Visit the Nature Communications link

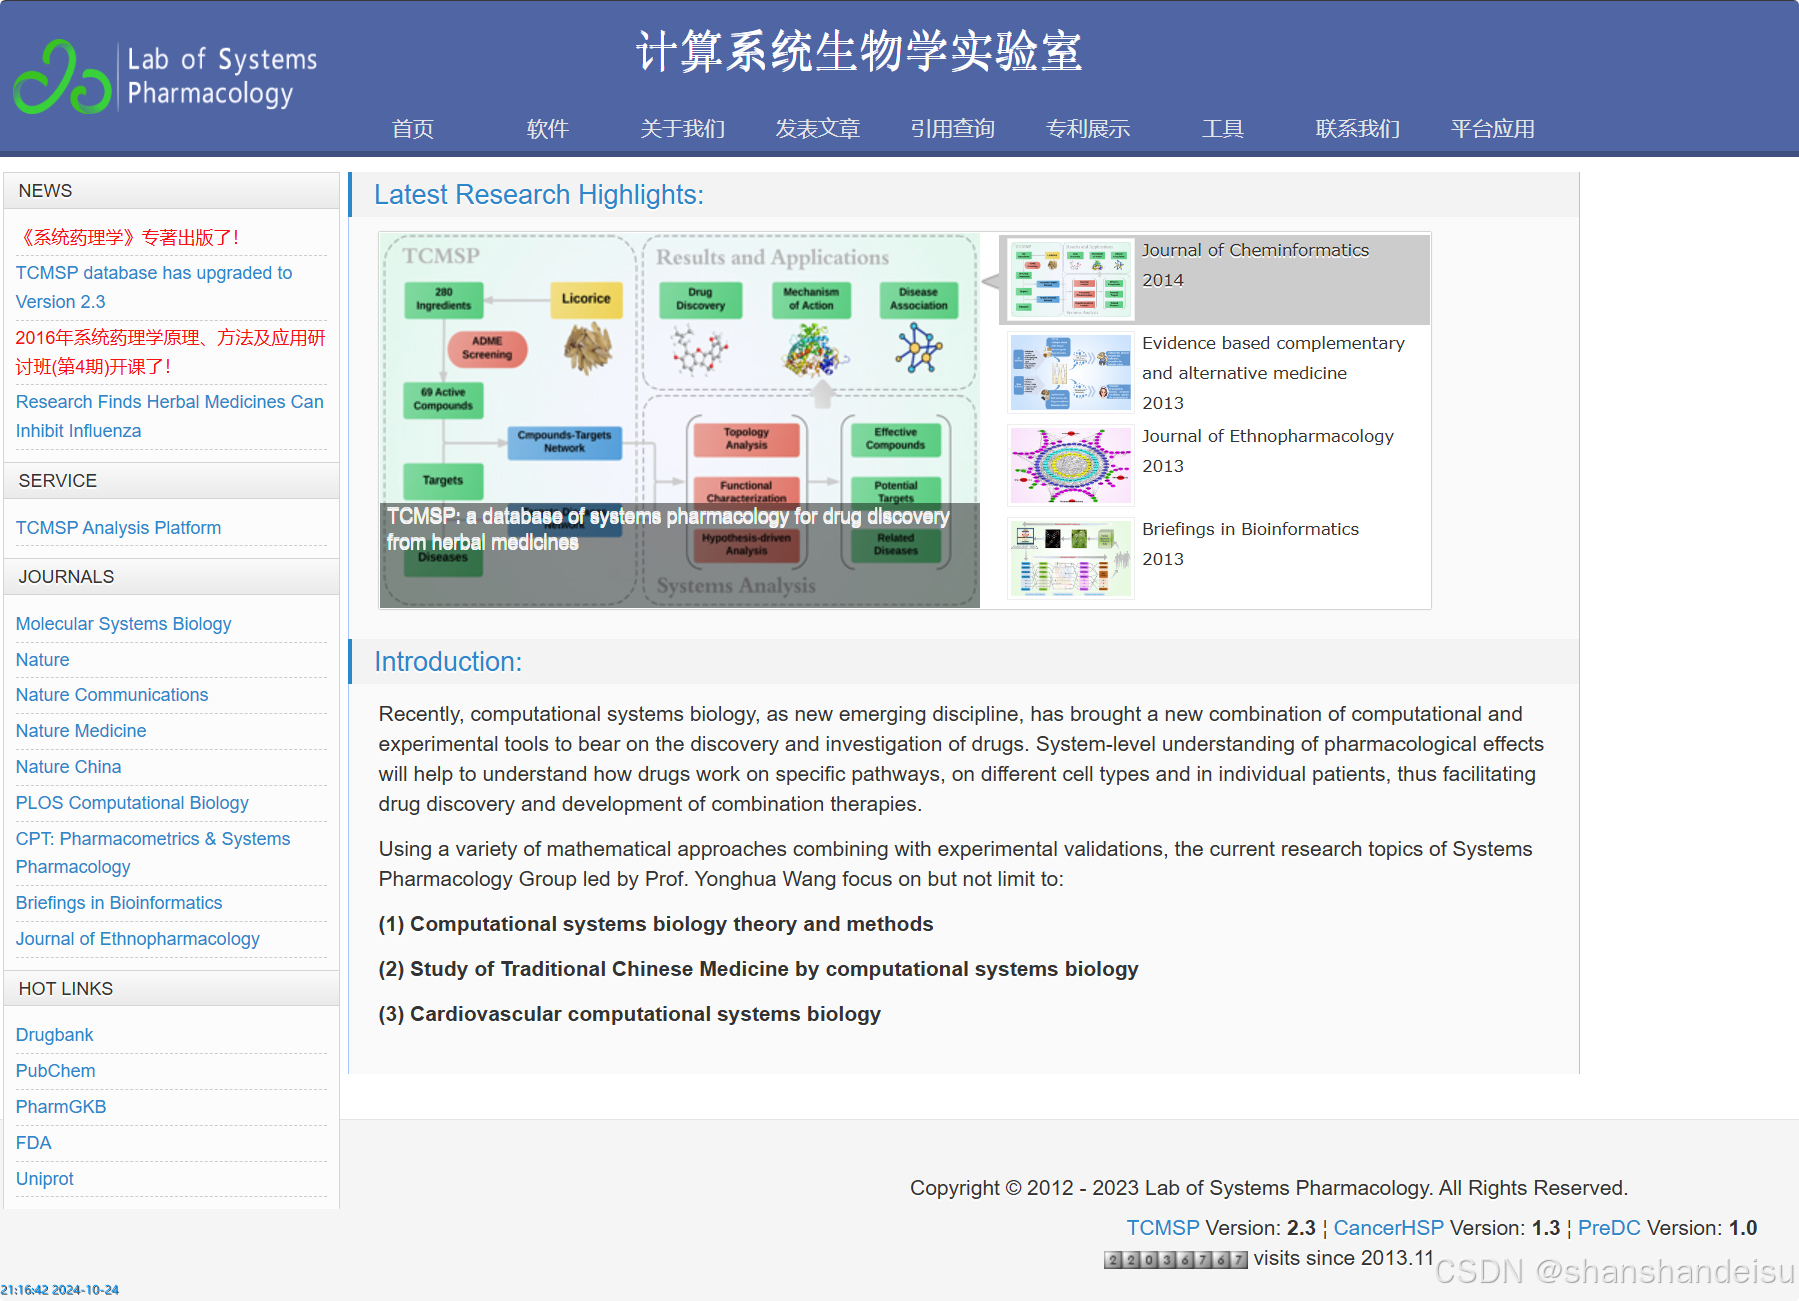(x=112, y=695)
